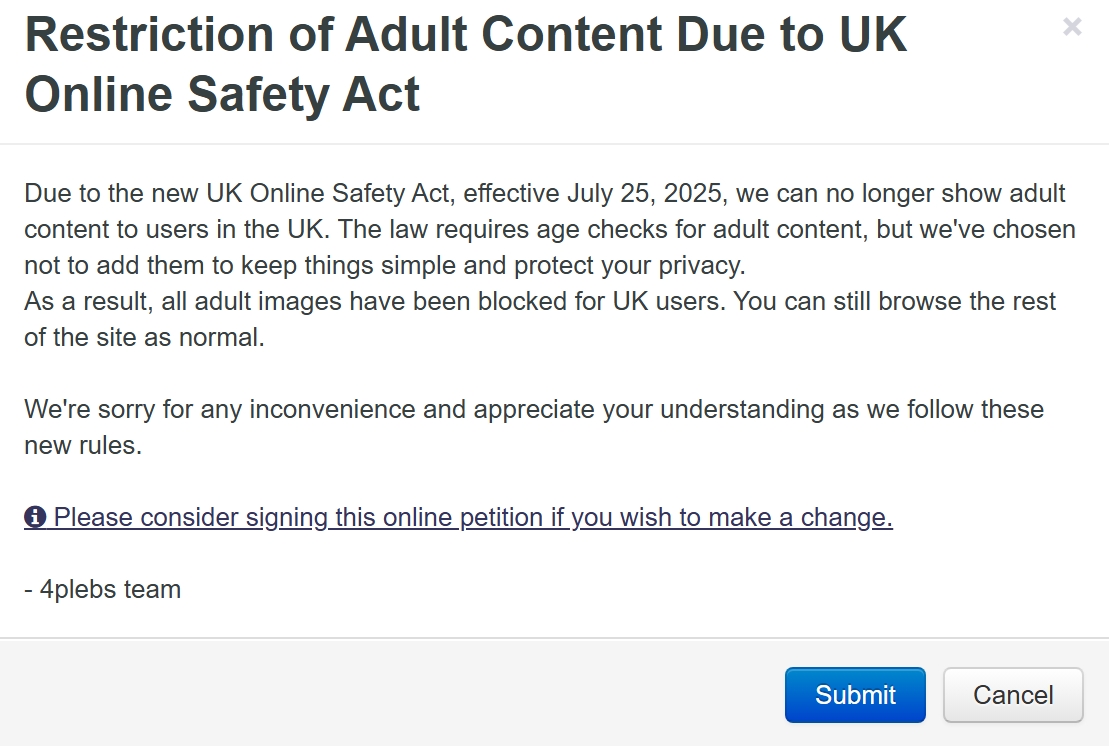Click the "- 4plebs team" signature line
Screen dimensions: 1109x746
click(103, 589)
